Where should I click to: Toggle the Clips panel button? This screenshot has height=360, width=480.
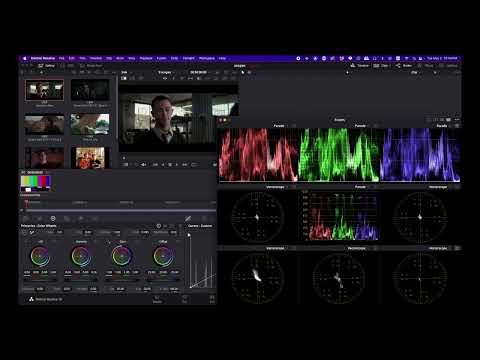[381, 66]
